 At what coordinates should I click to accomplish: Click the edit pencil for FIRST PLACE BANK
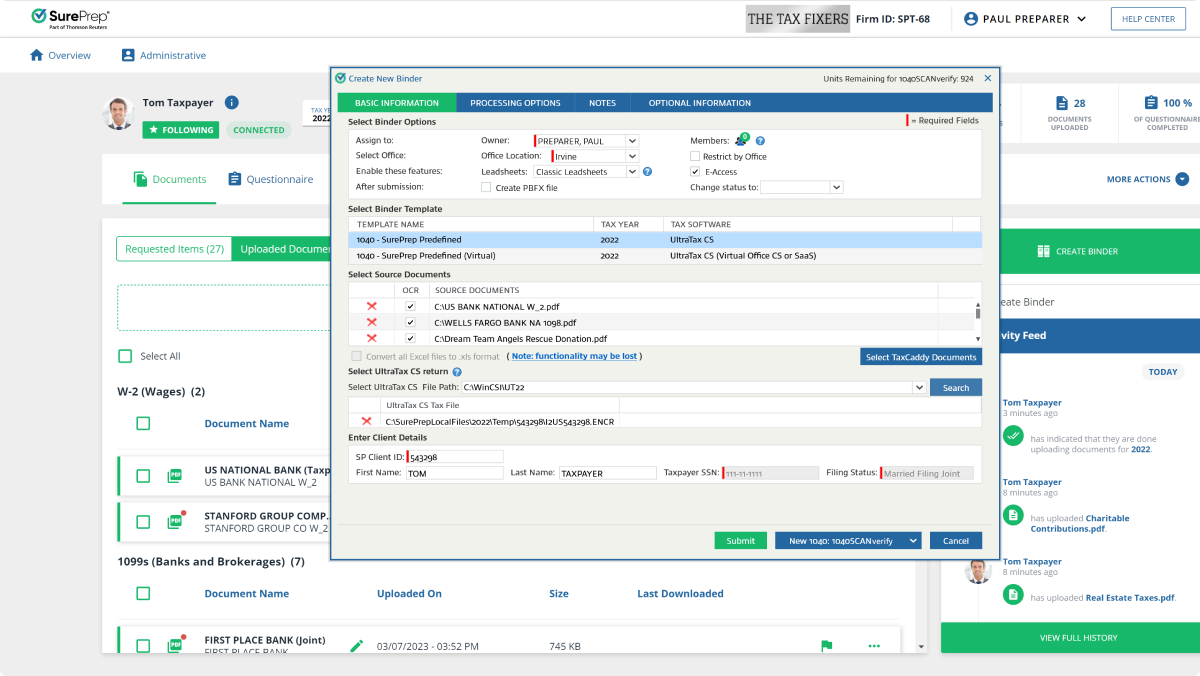[357, 646]
